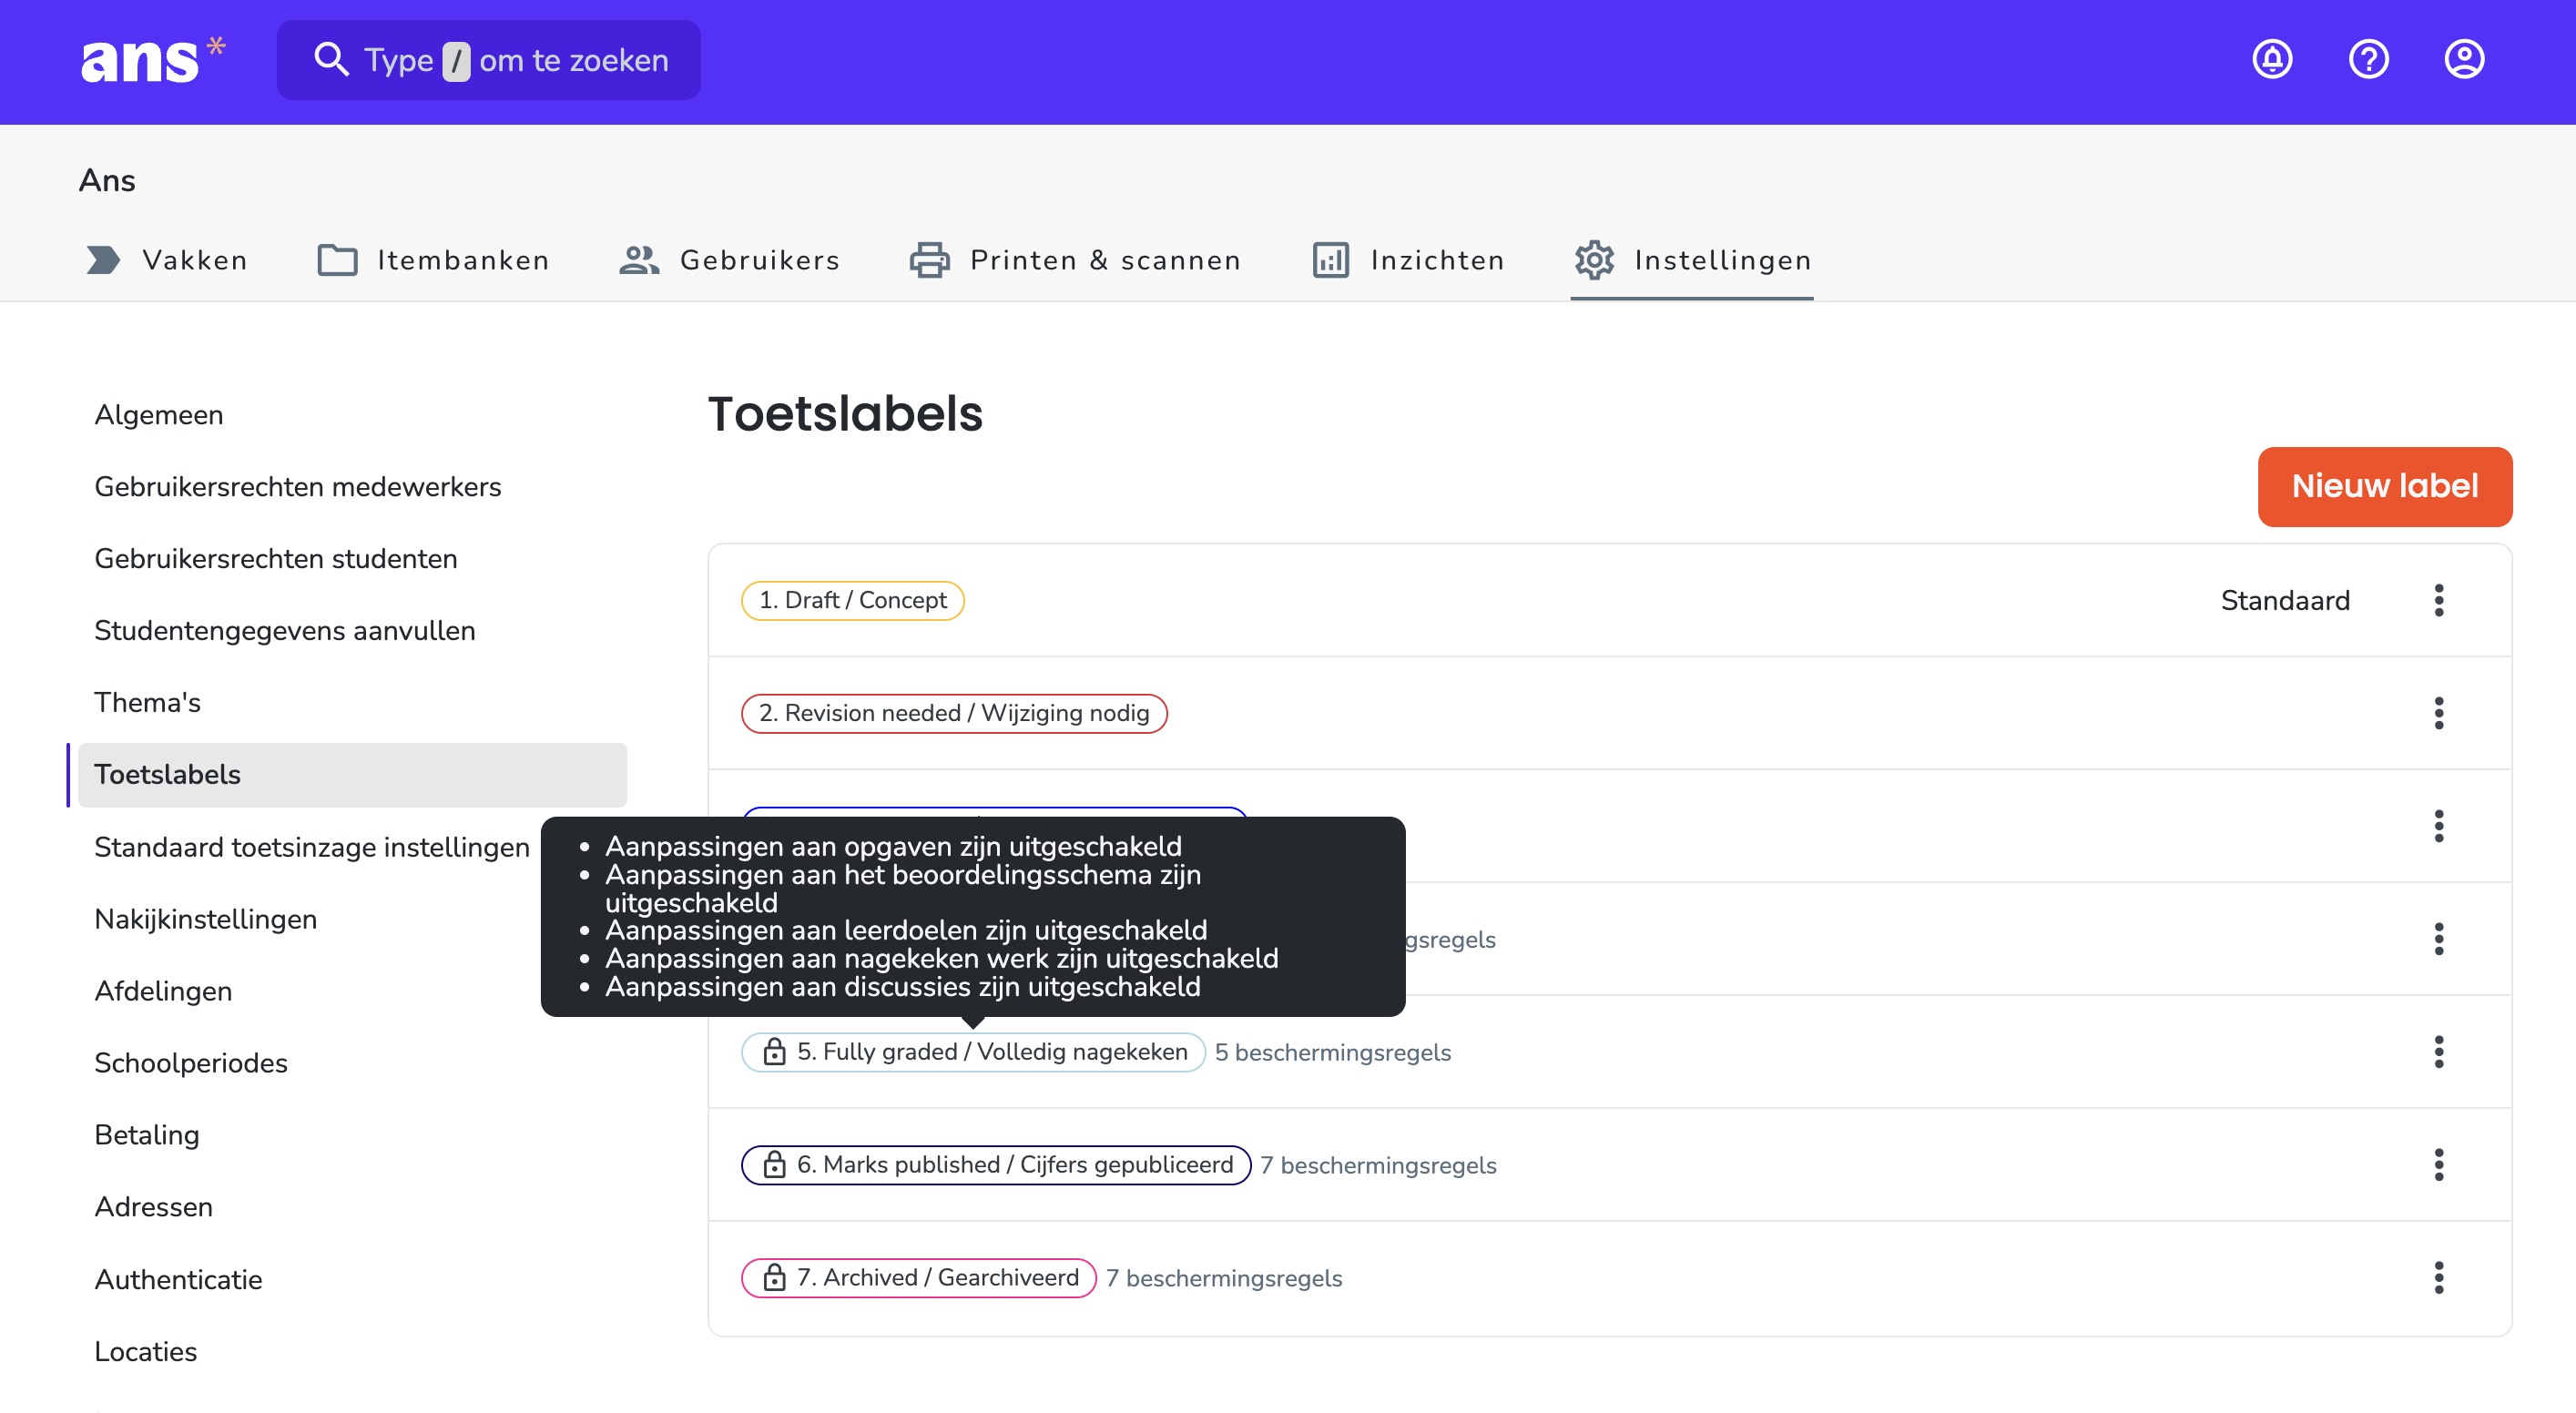
Task: Switch to the Inzichten tab
Action: coord(1408,260)
